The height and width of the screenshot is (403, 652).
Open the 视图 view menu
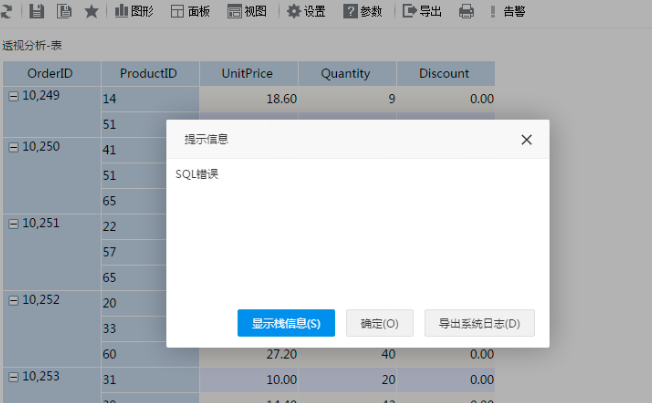pos(247,11)
